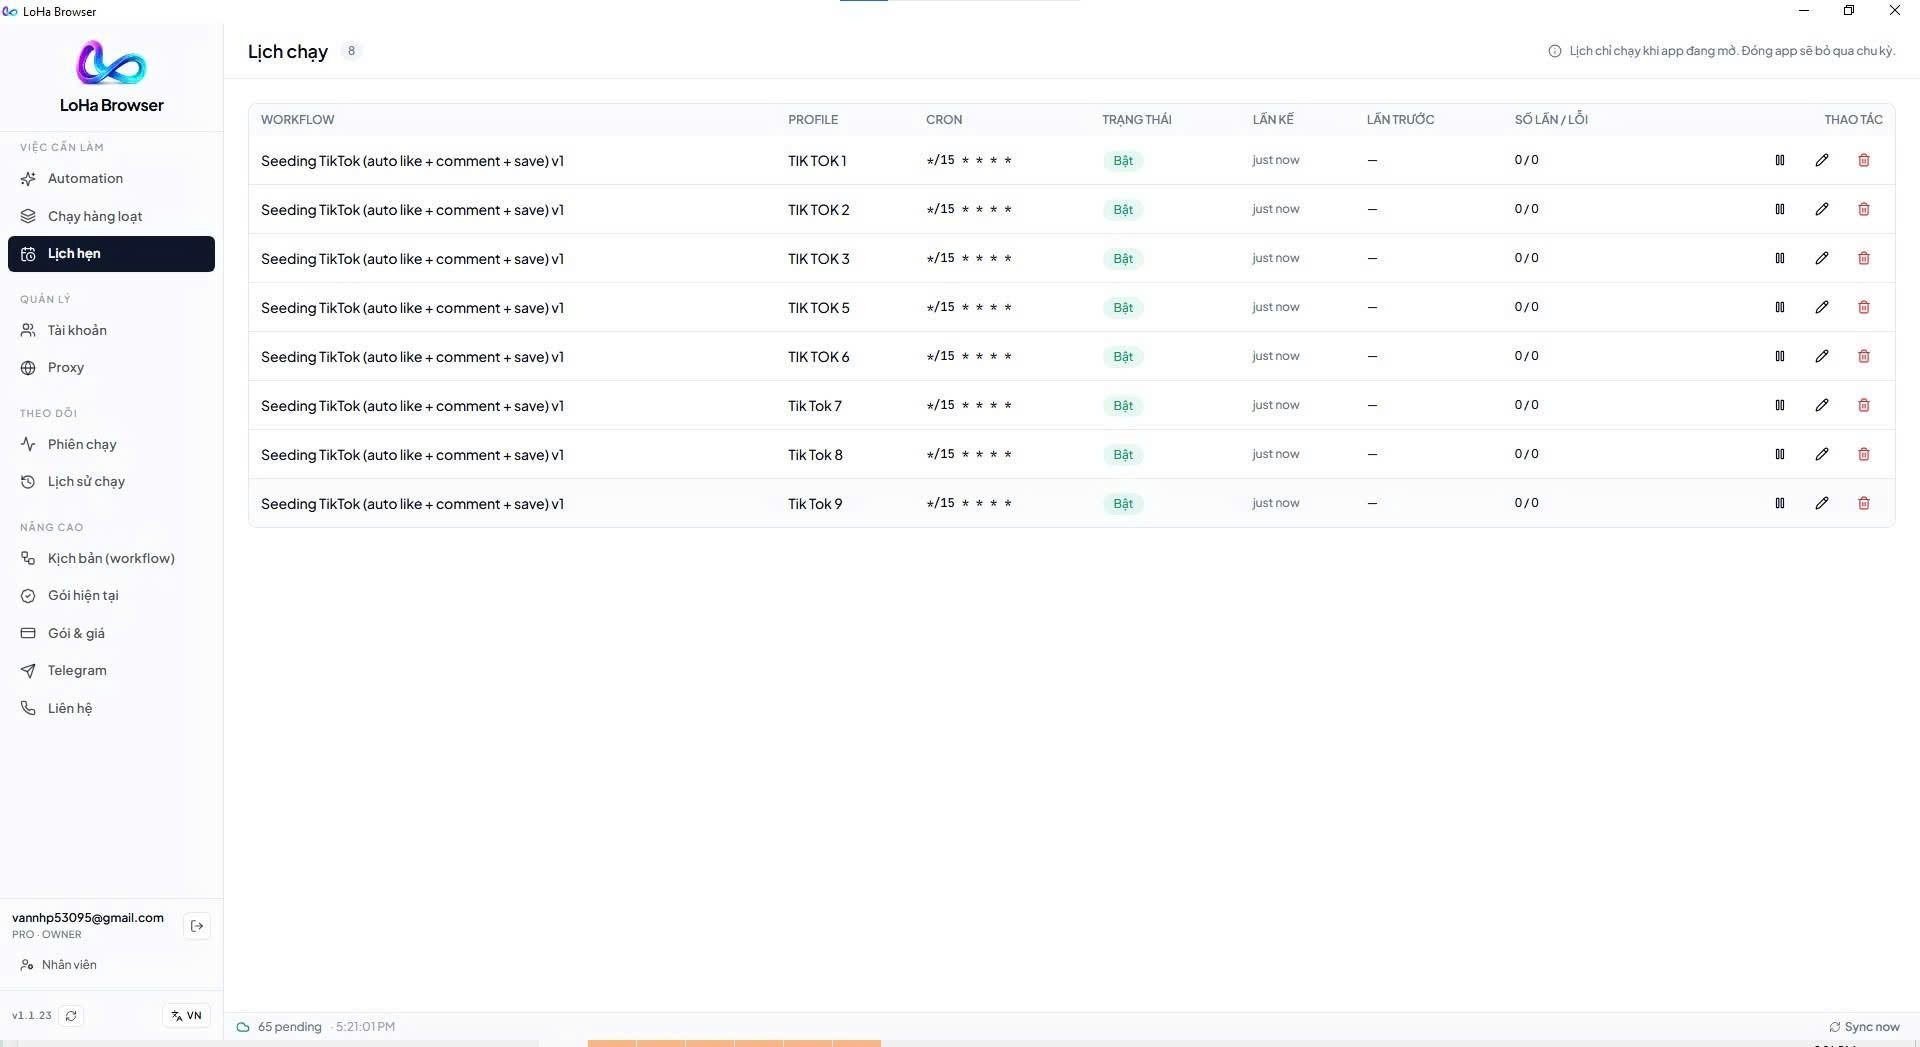
Task: Click Bật status badge for Tik Tok 8
Action: point(1123,454)
